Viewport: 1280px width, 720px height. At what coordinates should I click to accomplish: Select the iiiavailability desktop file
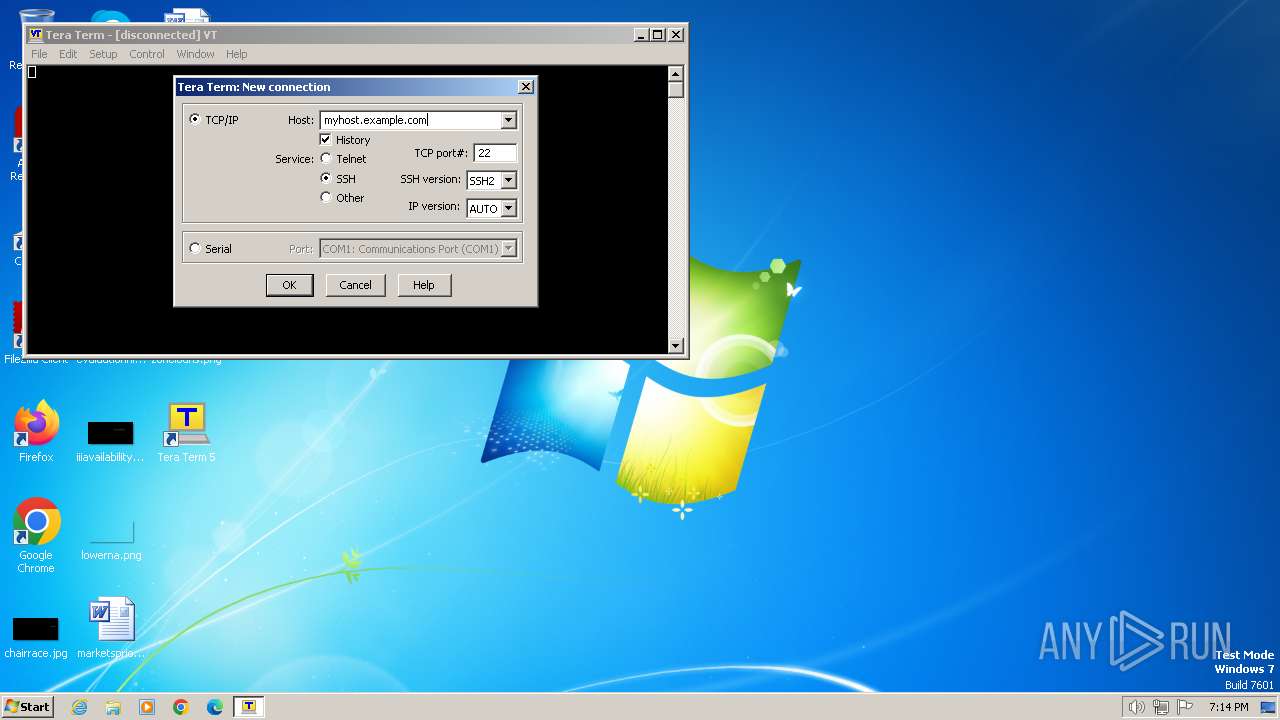point(111,440)
